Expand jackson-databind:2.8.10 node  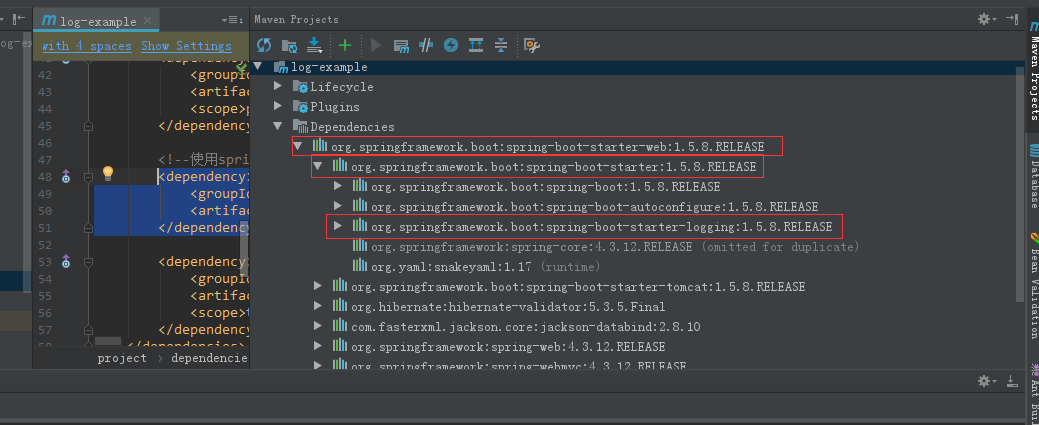coord(318,326)
